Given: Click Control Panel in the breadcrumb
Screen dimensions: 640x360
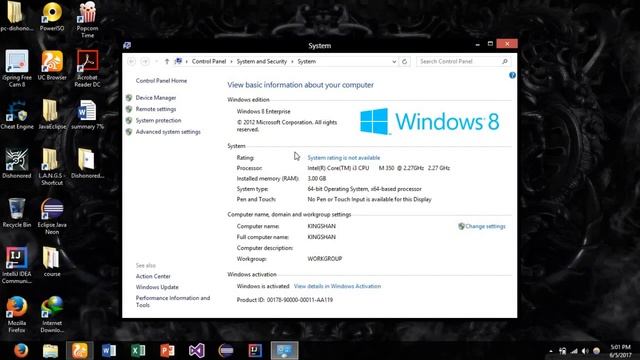Looking at the screenshot, I should (x=209, y=61).
